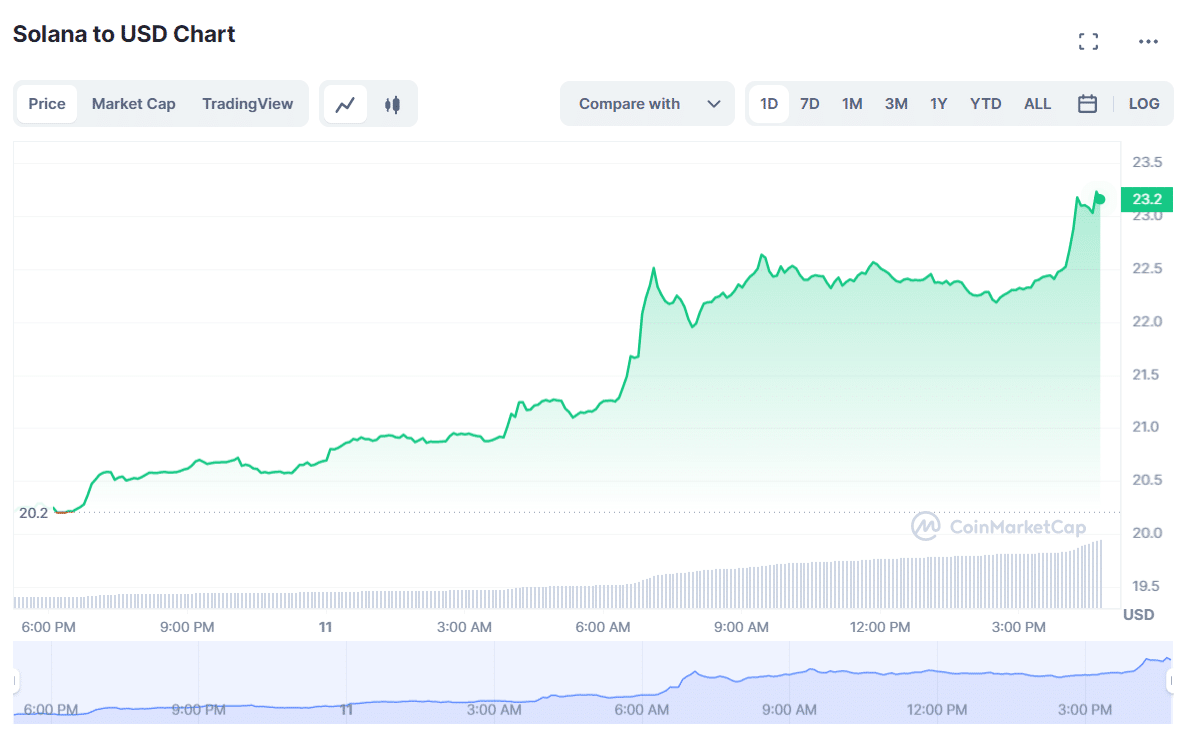The height and width of the screenshot is (736, 1177).
Task: Expand the Compare with dropdown
Action: (647, 104)
